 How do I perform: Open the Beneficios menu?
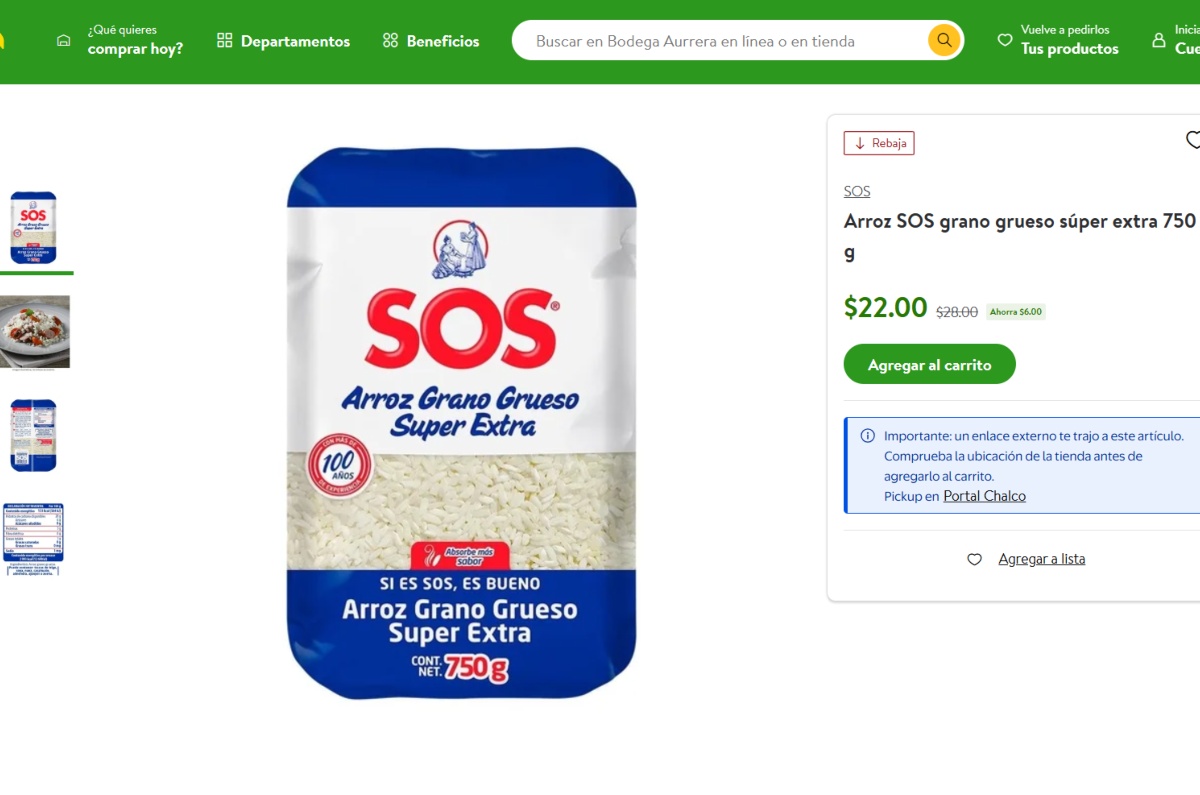[x=442, y=41]
